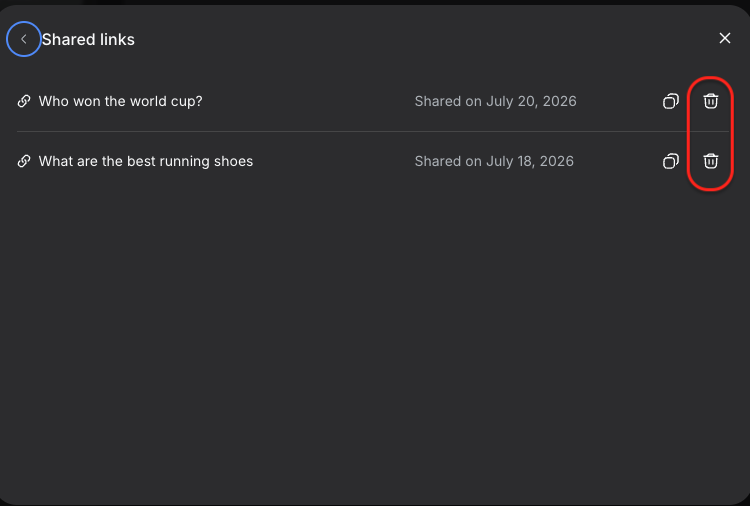Viewport: 750px width, 506px height.
Task: Click the "Shared on July 18, 2026" date
Action: coord(494,161)
